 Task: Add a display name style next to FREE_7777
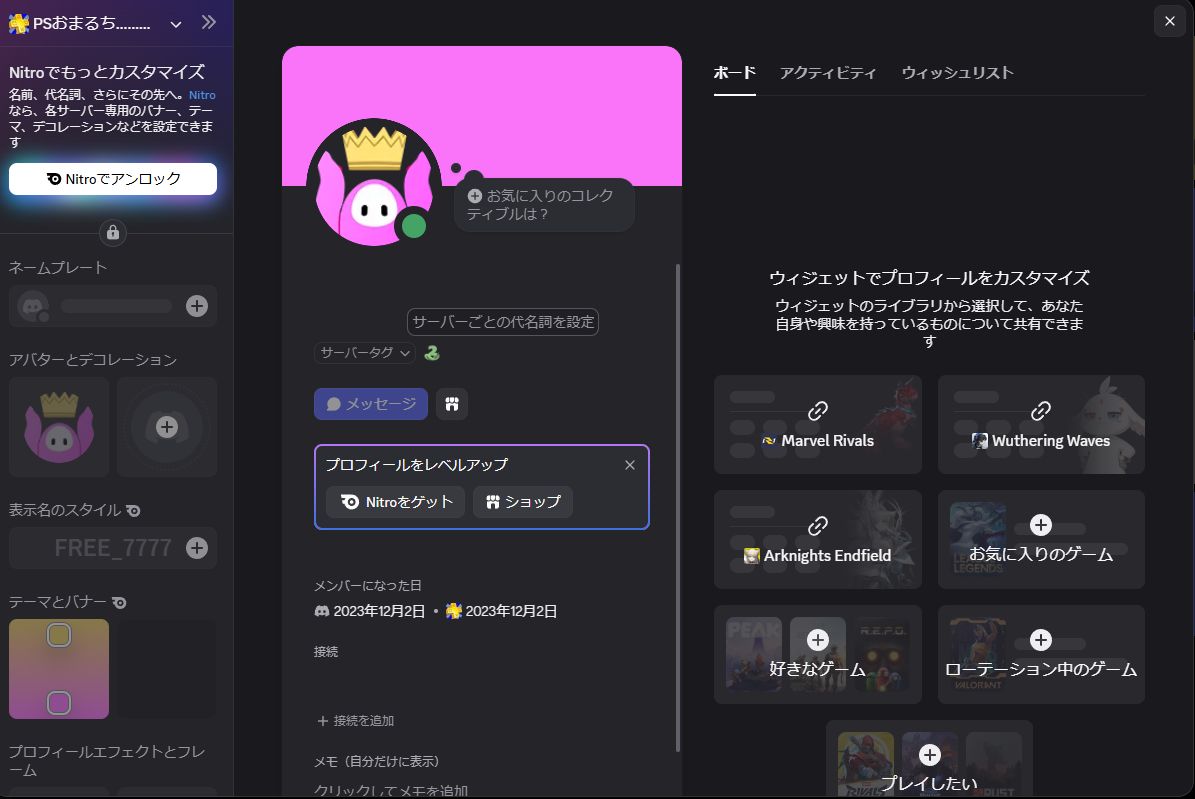[x=197, y=548]
